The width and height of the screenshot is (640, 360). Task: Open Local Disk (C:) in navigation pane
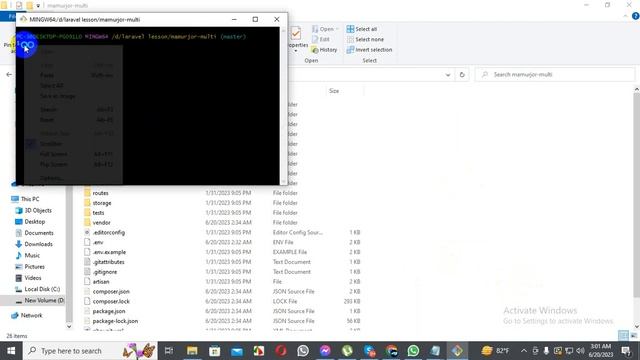42,289
